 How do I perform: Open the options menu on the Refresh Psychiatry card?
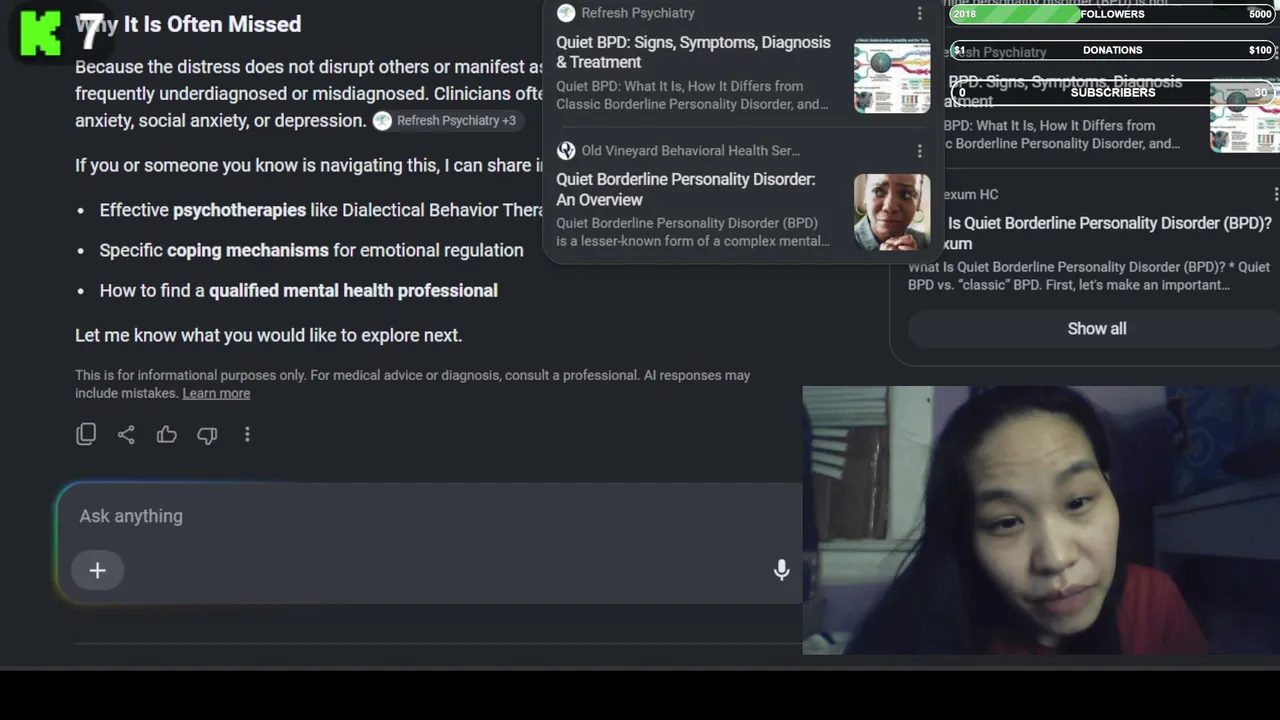[x=920, y=13]
